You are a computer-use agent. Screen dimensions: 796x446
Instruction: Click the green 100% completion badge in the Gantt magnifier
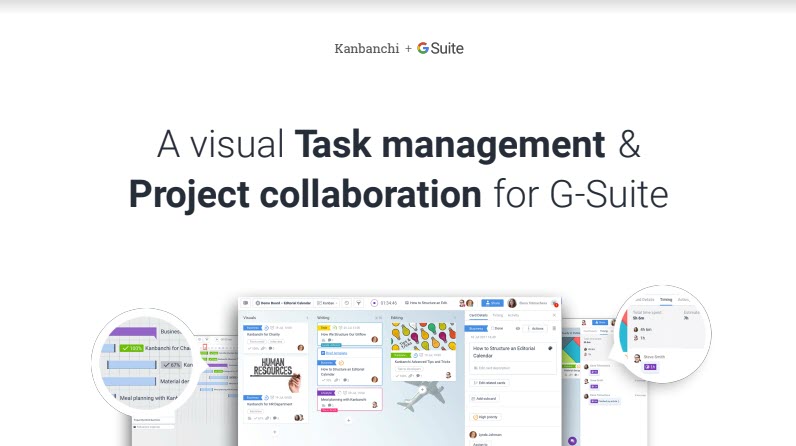[131, 349]
